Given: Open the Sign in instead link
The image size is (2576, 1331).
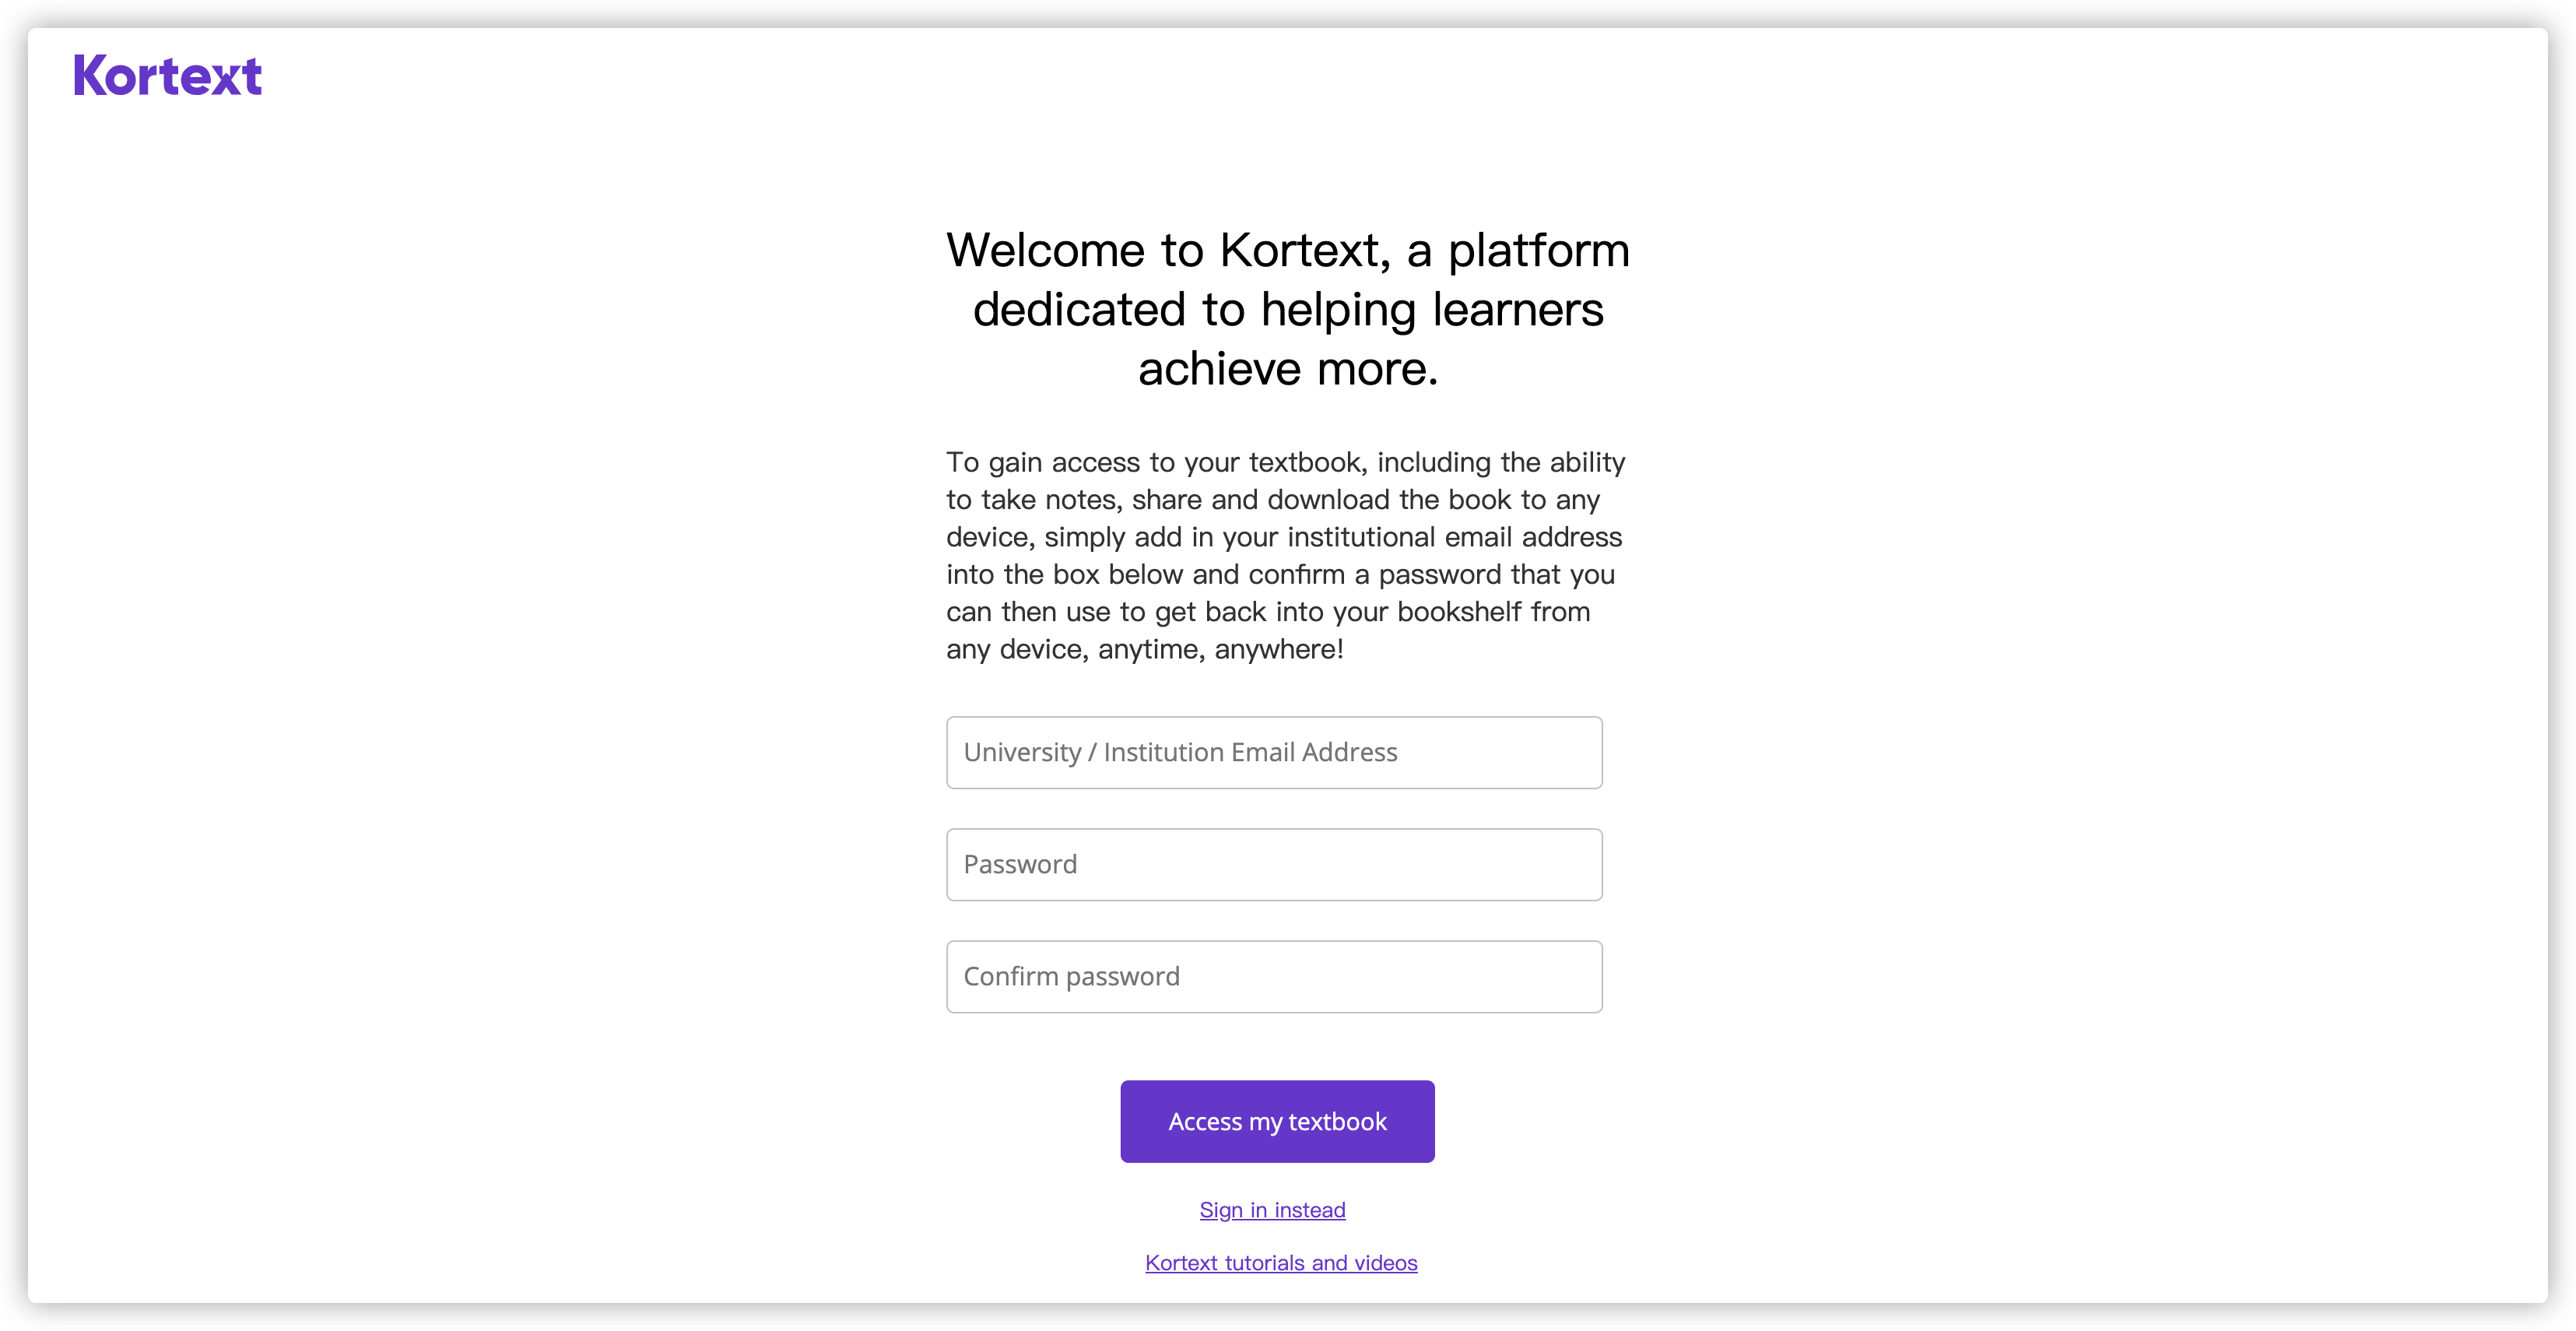Looking at the screenshot, I should (1272, 1210).
